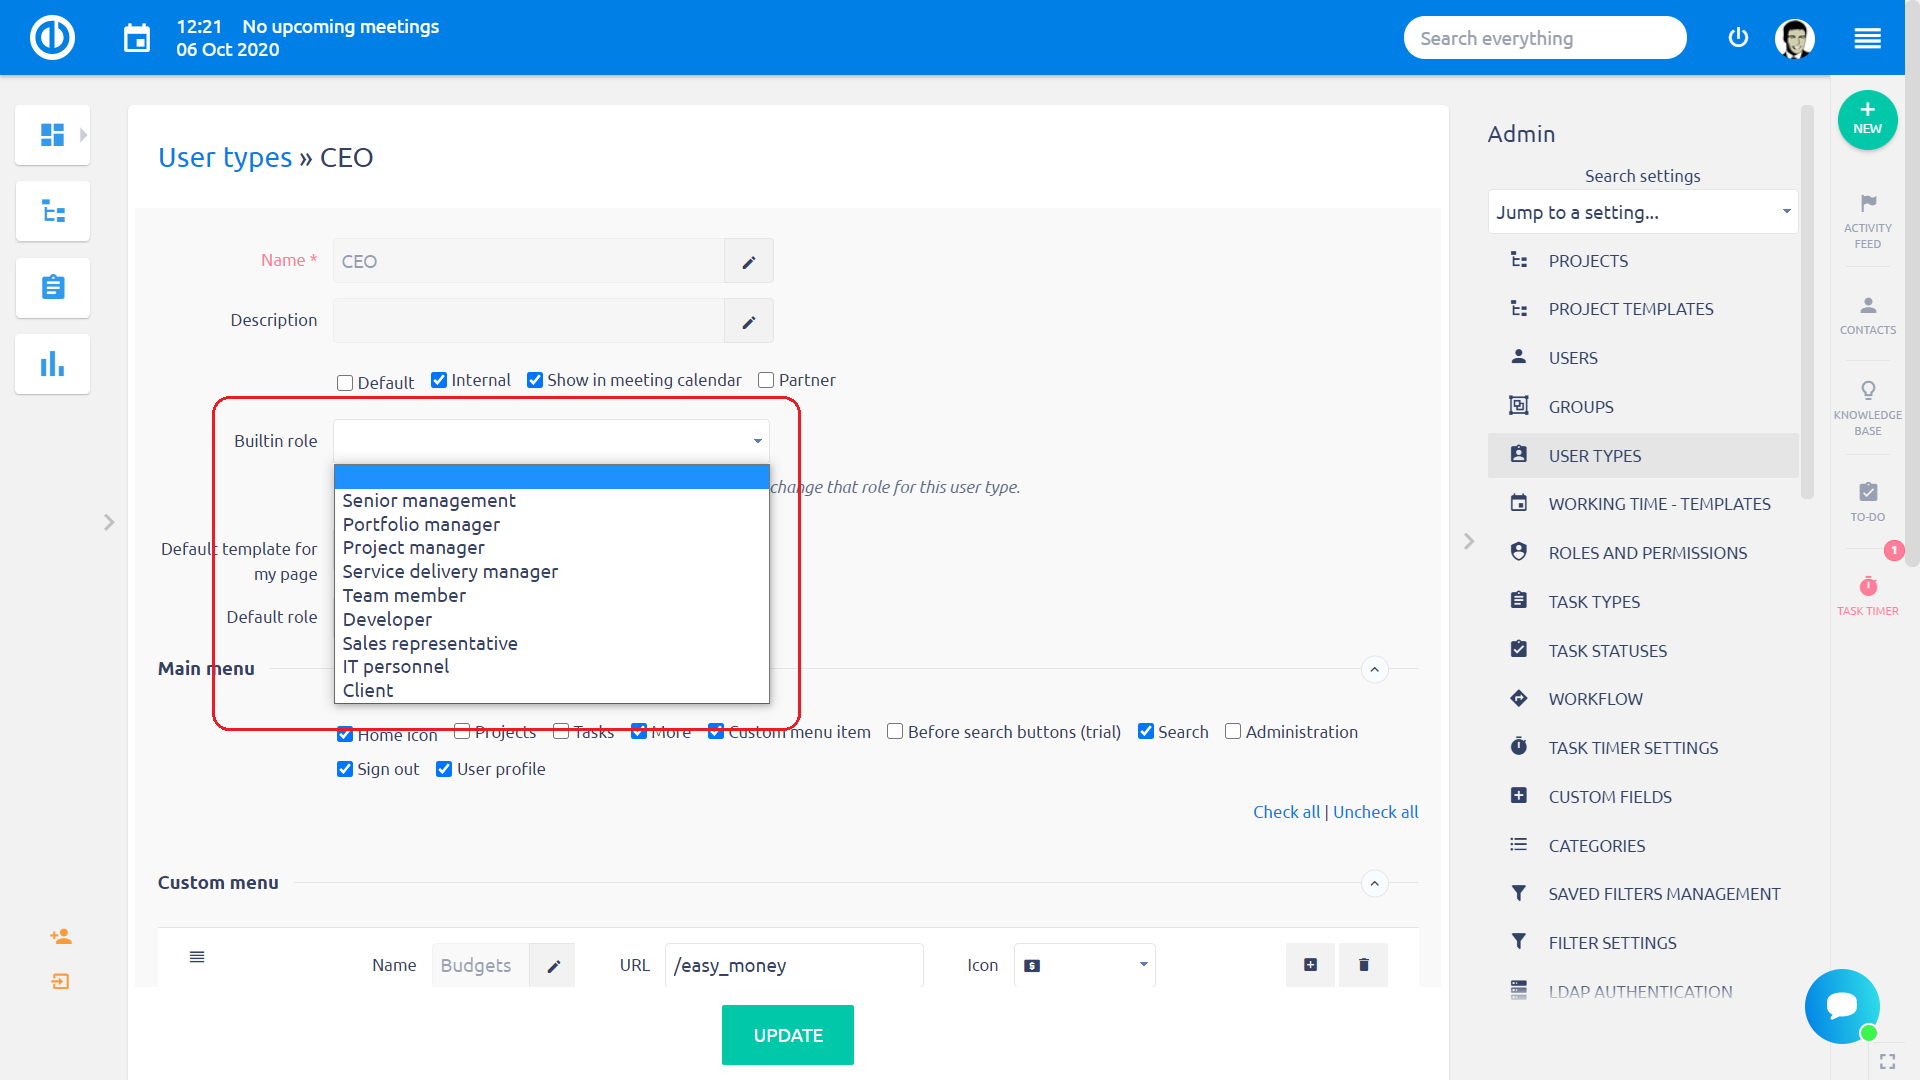Open the live chat bubble
1920x1080 pixels.
tap(1841, 1005)
